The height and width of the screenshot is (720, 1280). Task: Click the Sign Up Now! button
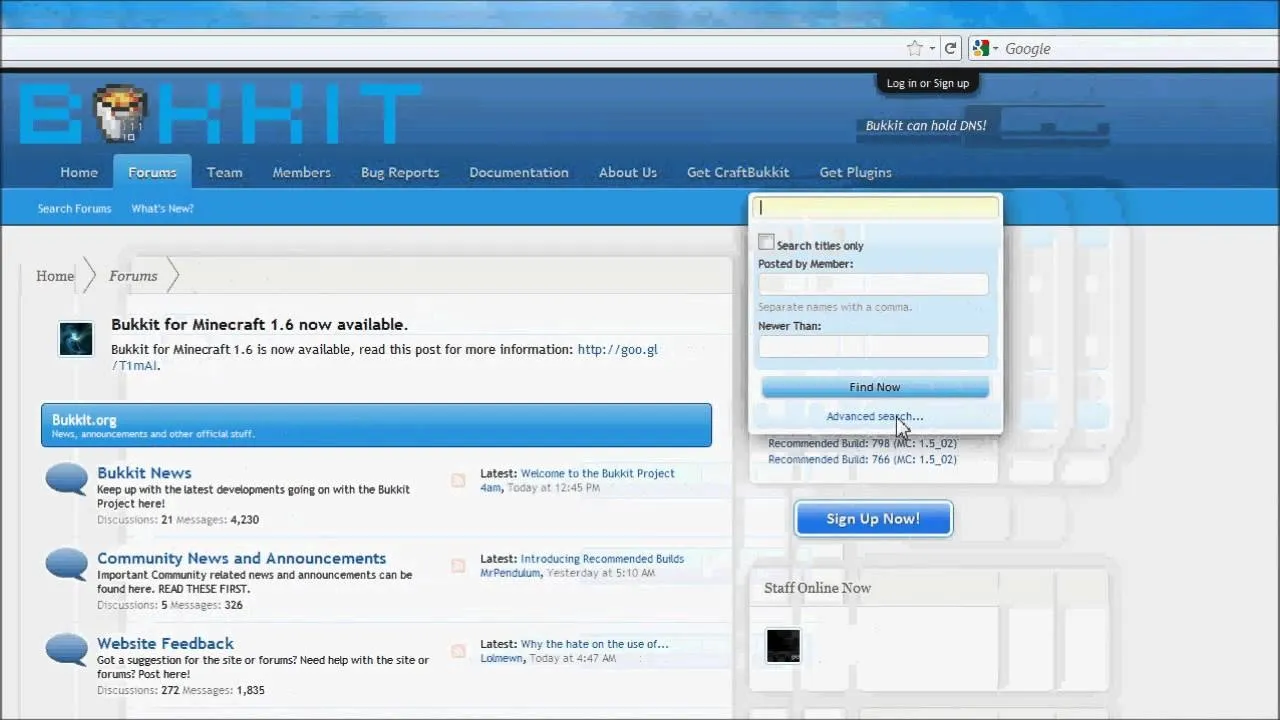coord(873,518)
